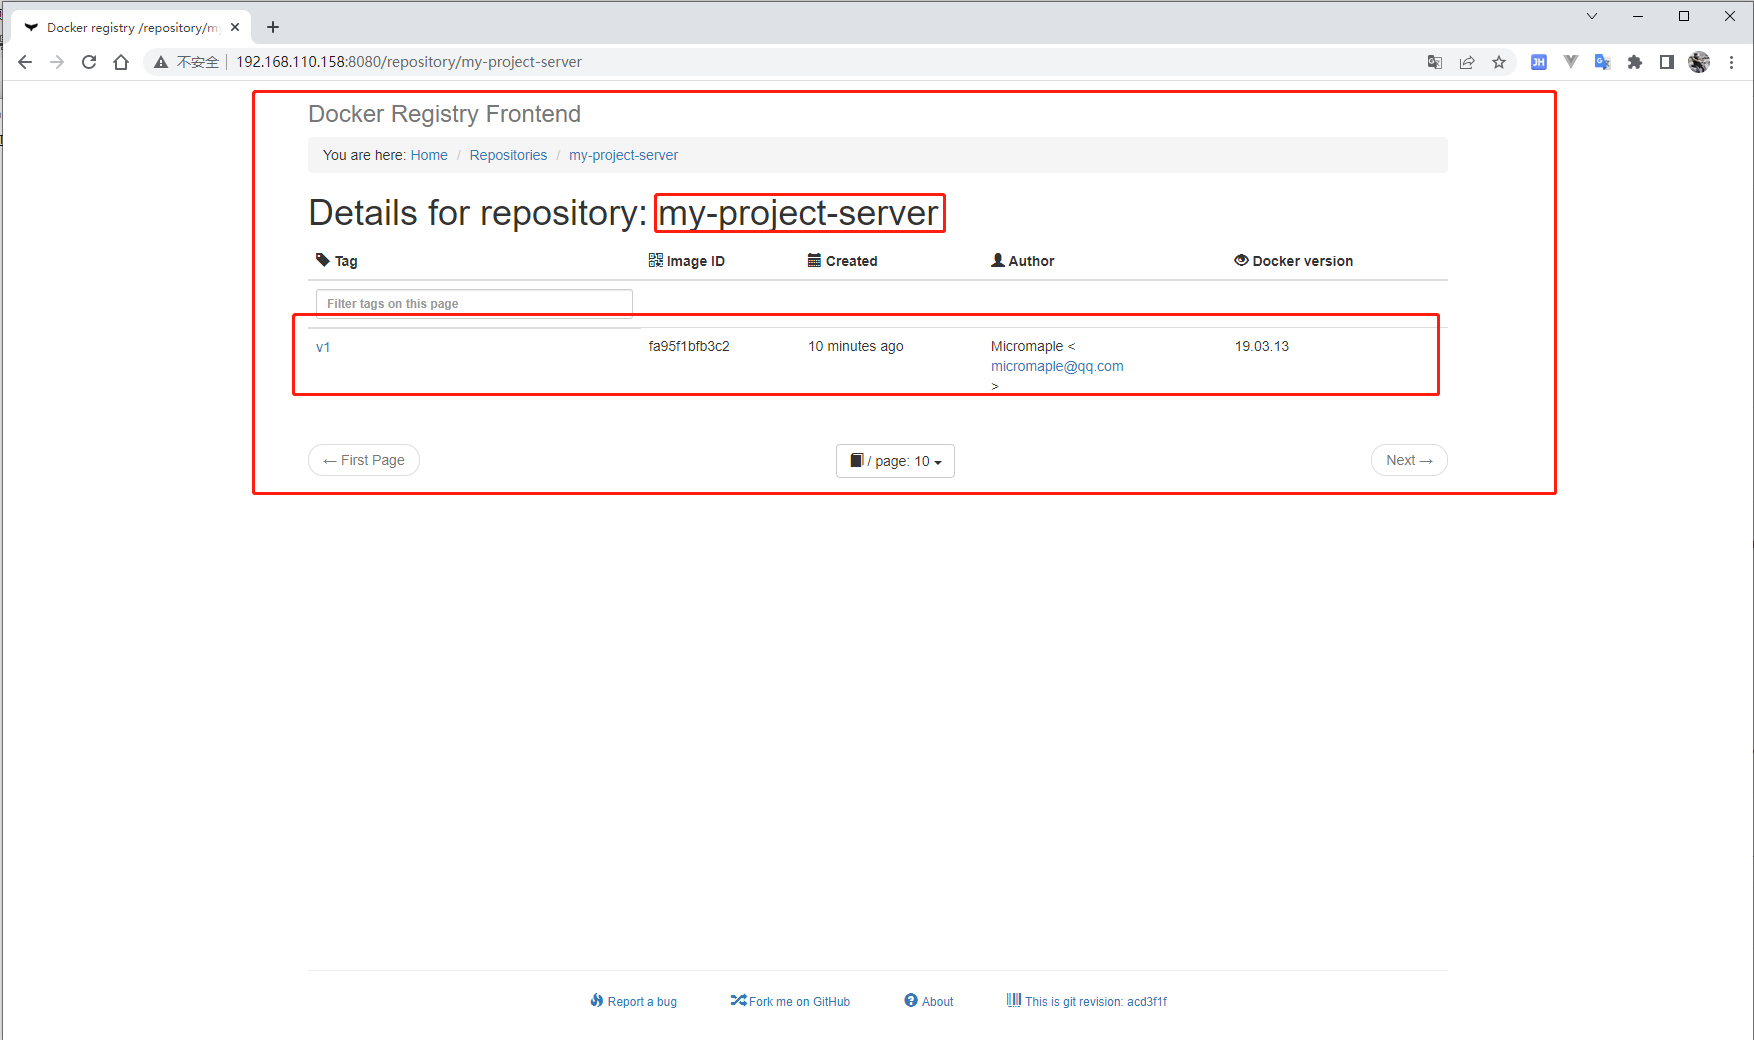The image size is (1754, 1040).
Task: Click the First Page button
Action: 364,460
